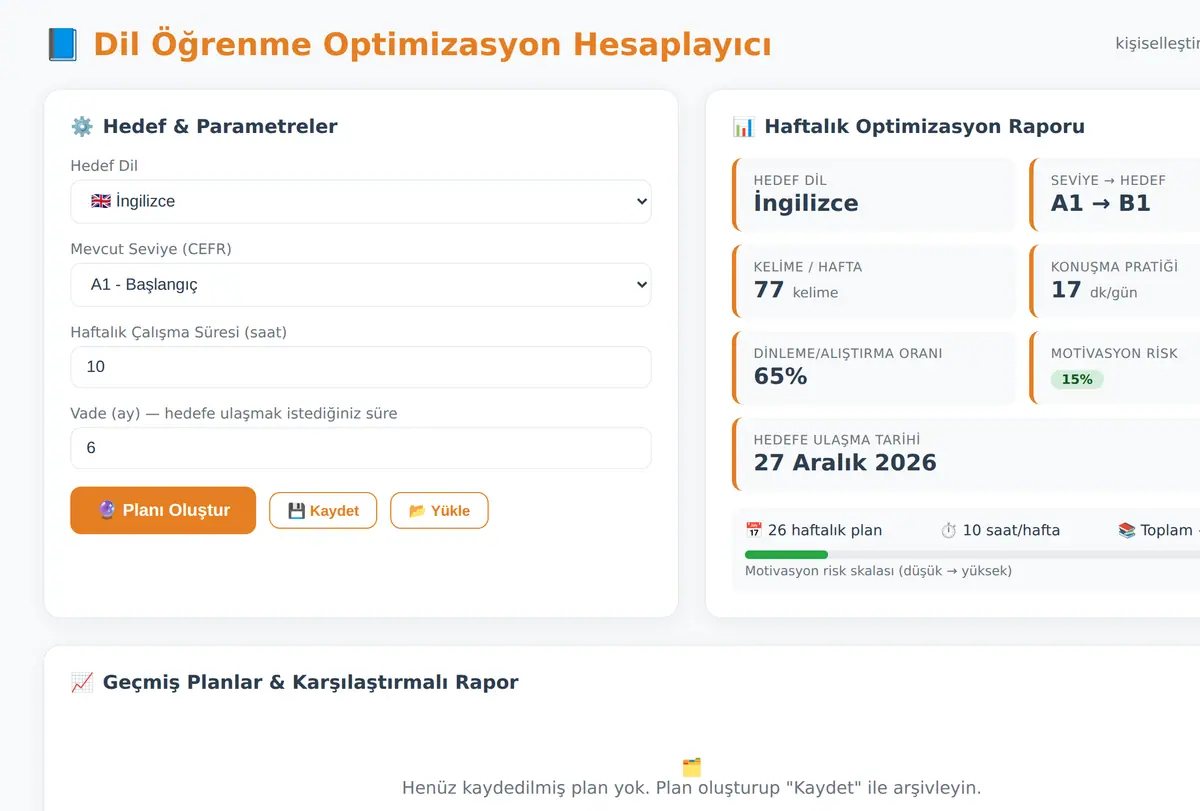Click the Dil Öğrenme Optimizasyon Hesaplayıcı title
The width and height of the screenshot is (1200, 811).
coord(432,45)
